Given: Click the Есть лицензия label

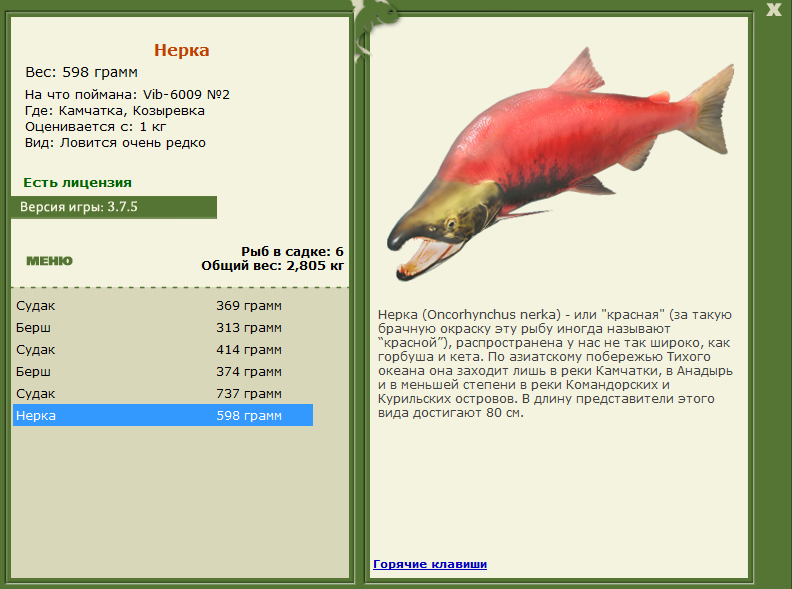Looking at the screenshot, I should 77,182.
